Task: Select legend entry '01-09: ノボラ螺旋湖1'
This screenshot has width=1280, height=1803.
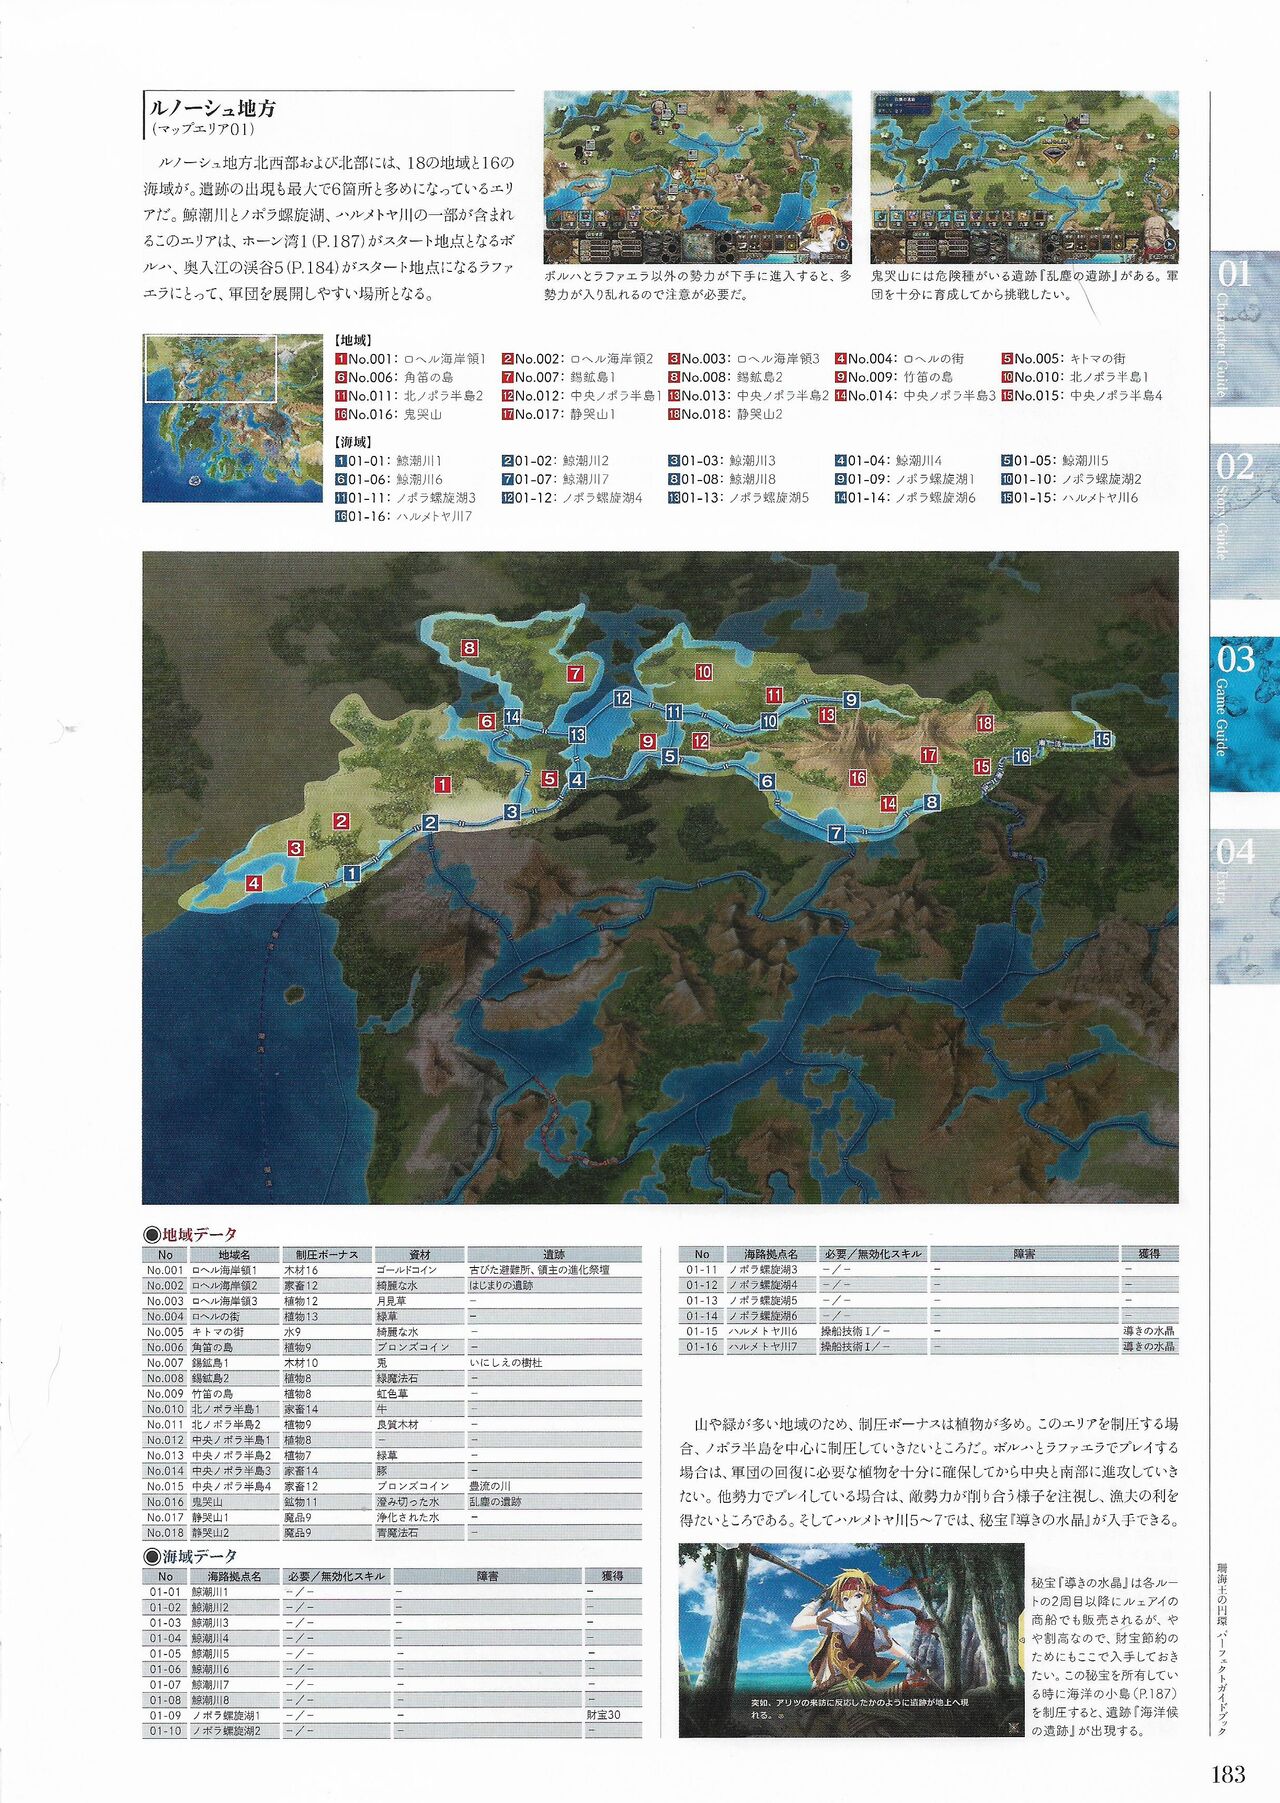Action: point(905,479)
